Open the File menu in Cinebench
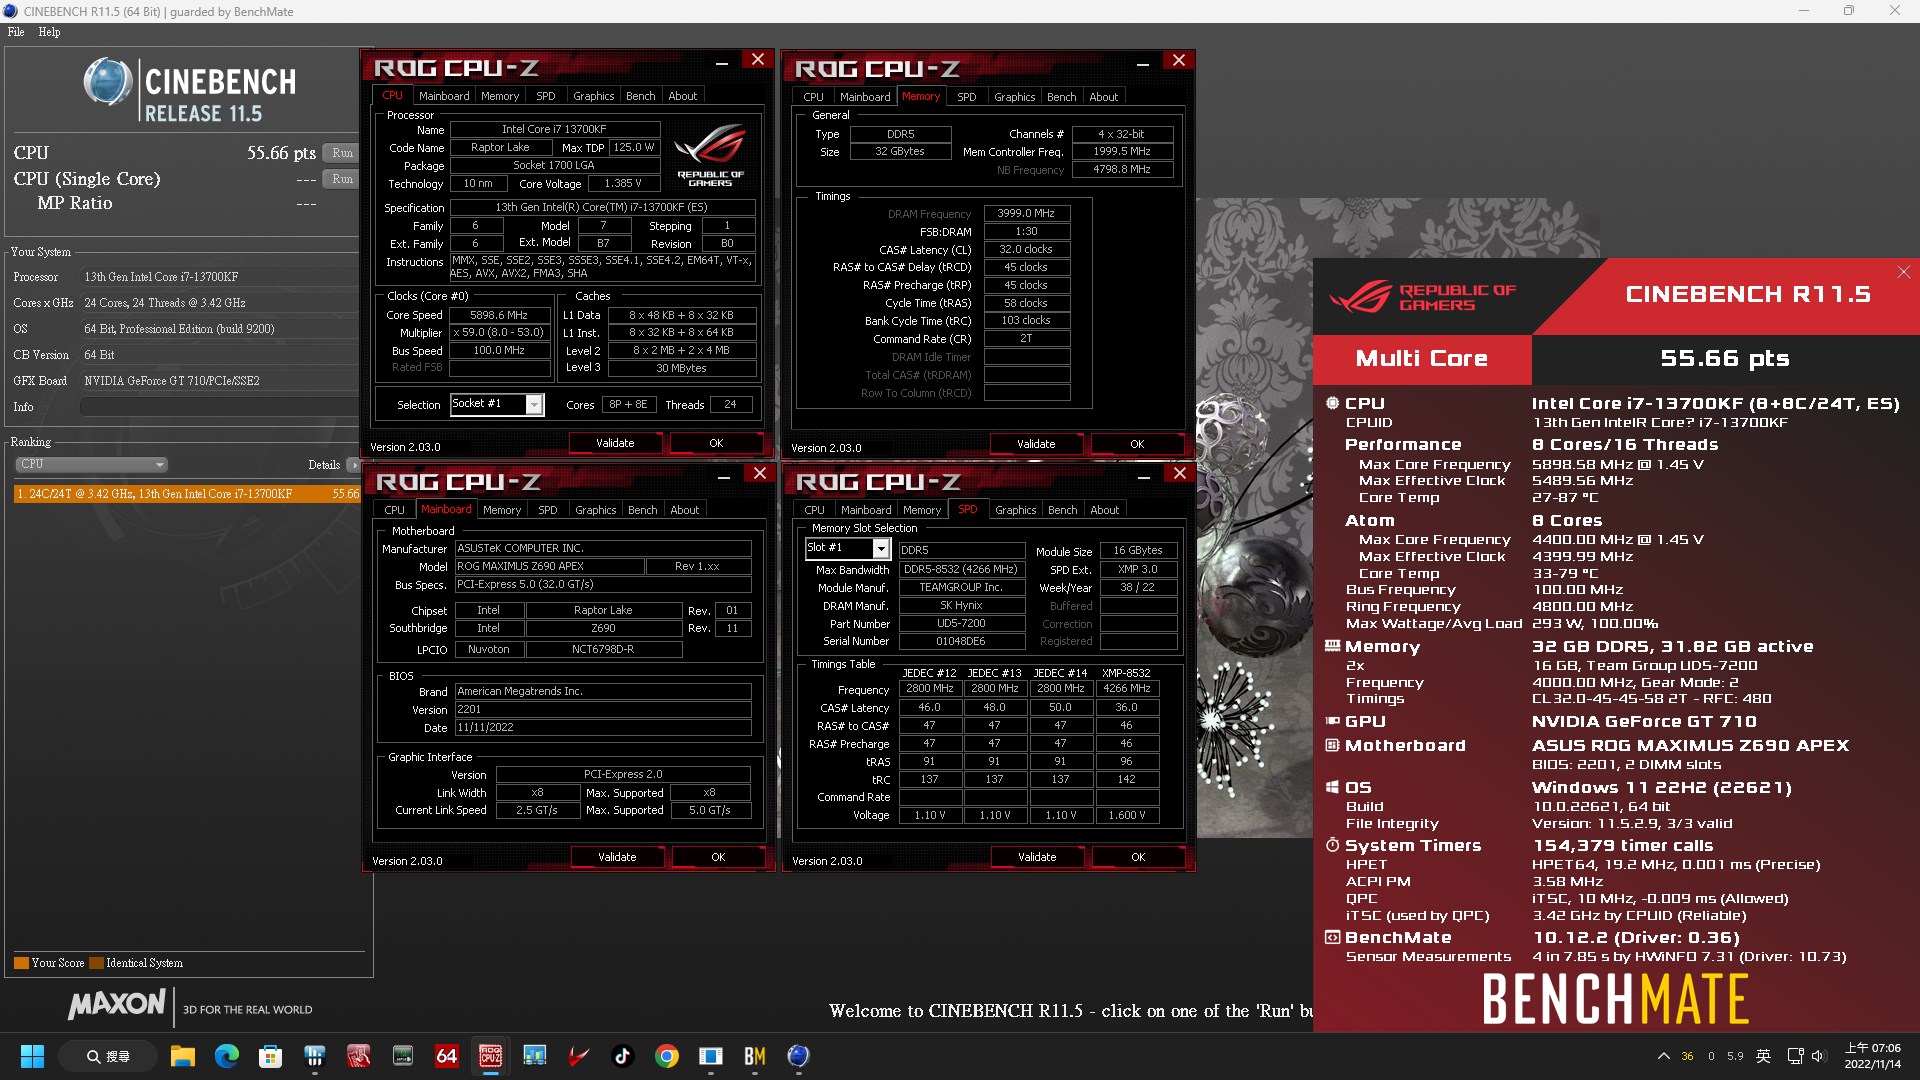Image resolution: width=1920 pixels, height=1080 pixels. click(16, 32)
